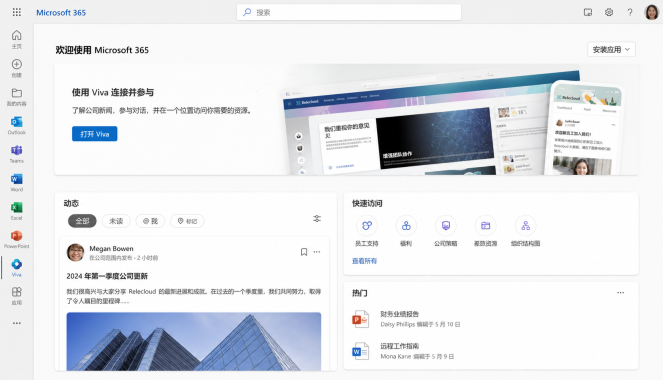
Task: Open the building image in the post
Action: point(194,342)
